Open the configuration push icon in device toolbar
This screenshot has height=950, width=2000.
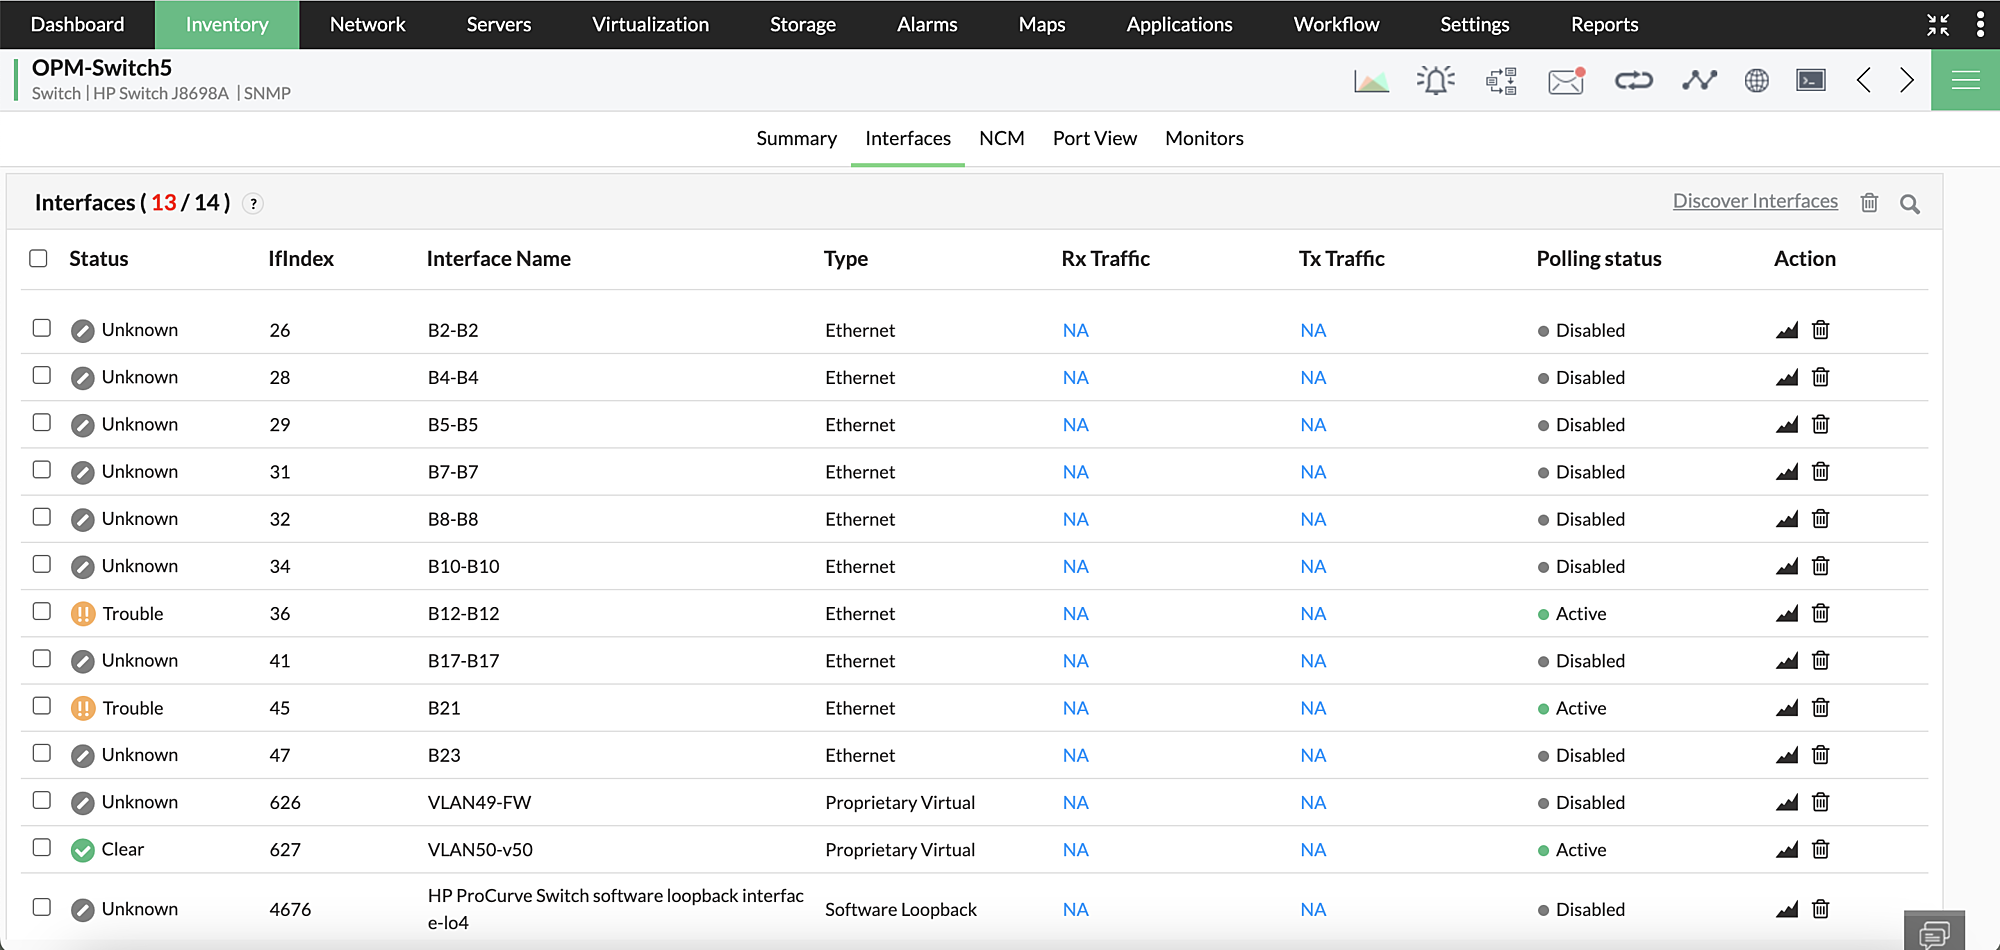coord(1500,80)
